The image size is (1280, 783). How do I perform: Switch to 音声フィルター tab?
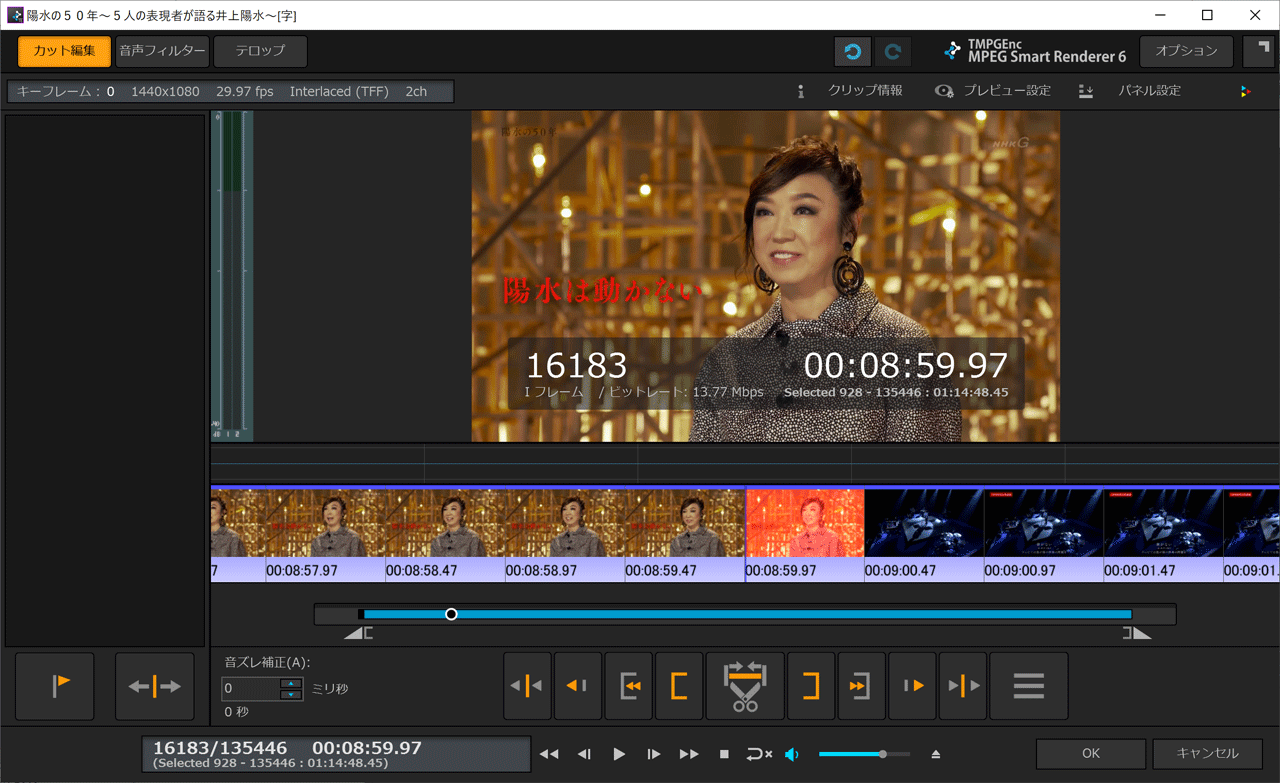point(162,51)
